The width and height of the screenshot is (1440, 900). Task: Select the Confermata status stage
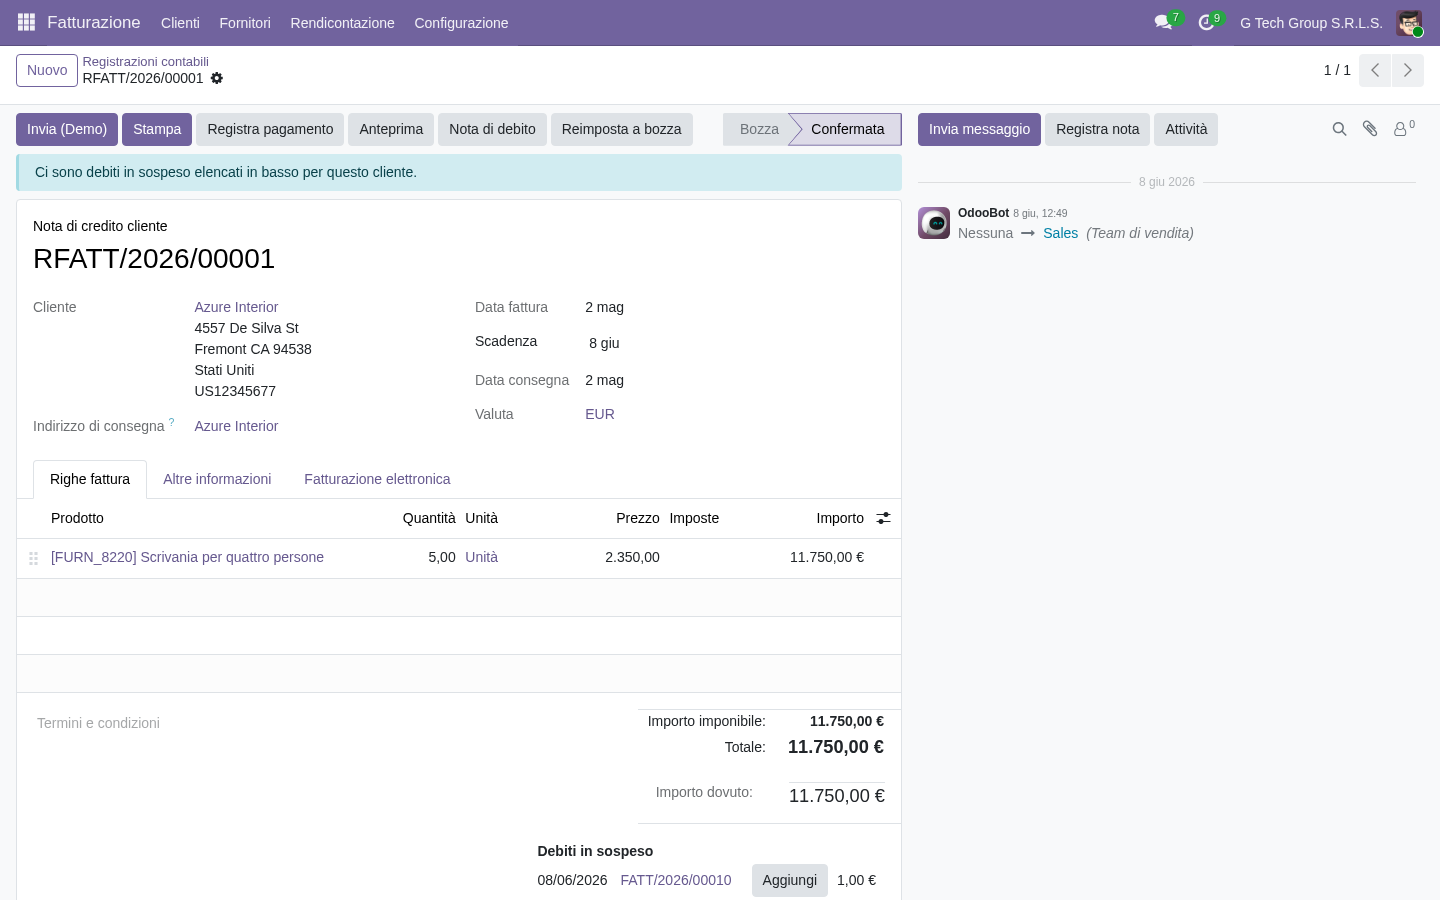point(847,129)
